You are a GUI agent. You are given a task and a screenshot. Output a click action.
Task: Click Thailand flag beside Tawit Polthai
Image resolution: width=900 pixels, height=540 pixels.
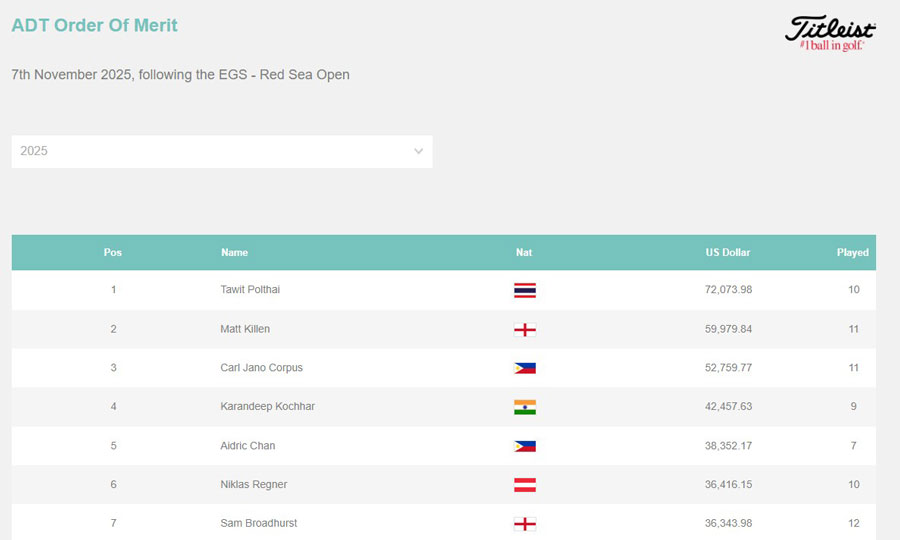(x=524, y=290)
